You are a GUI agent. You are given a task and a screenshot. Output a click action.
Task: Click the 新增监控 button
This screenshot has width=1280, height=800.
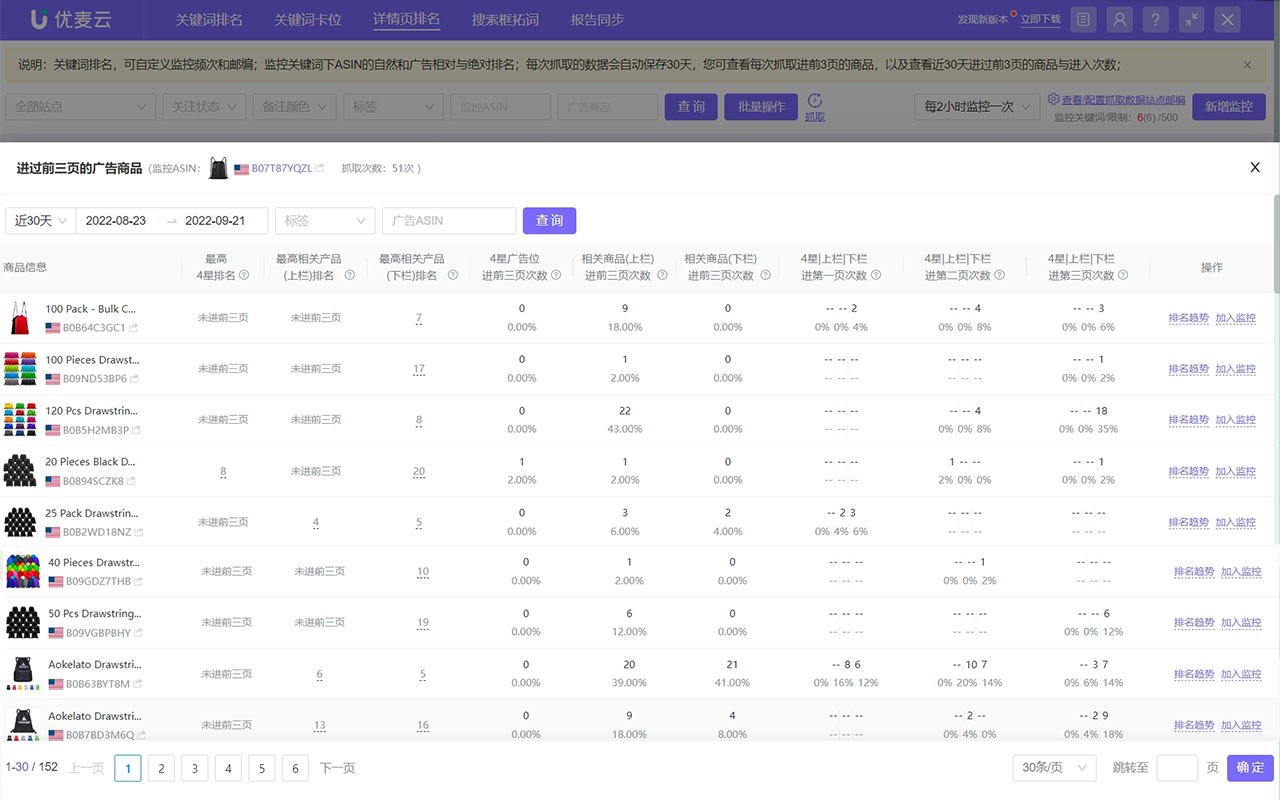point(1229,106)
